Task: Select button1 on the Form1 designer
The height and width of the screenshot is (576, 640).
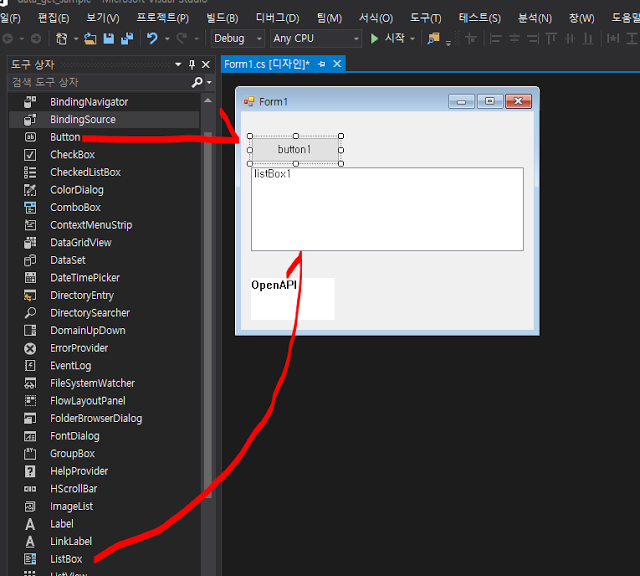Action: pos(295,149)
